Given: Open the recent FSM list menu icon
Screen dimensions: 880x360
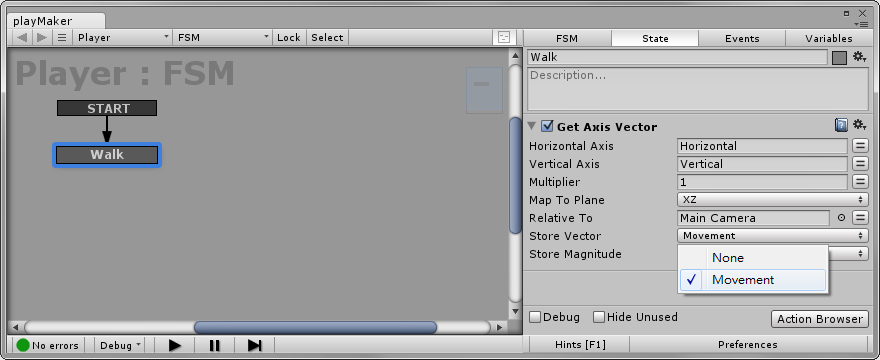Looking at the screenshot, I should click(62, 38).
